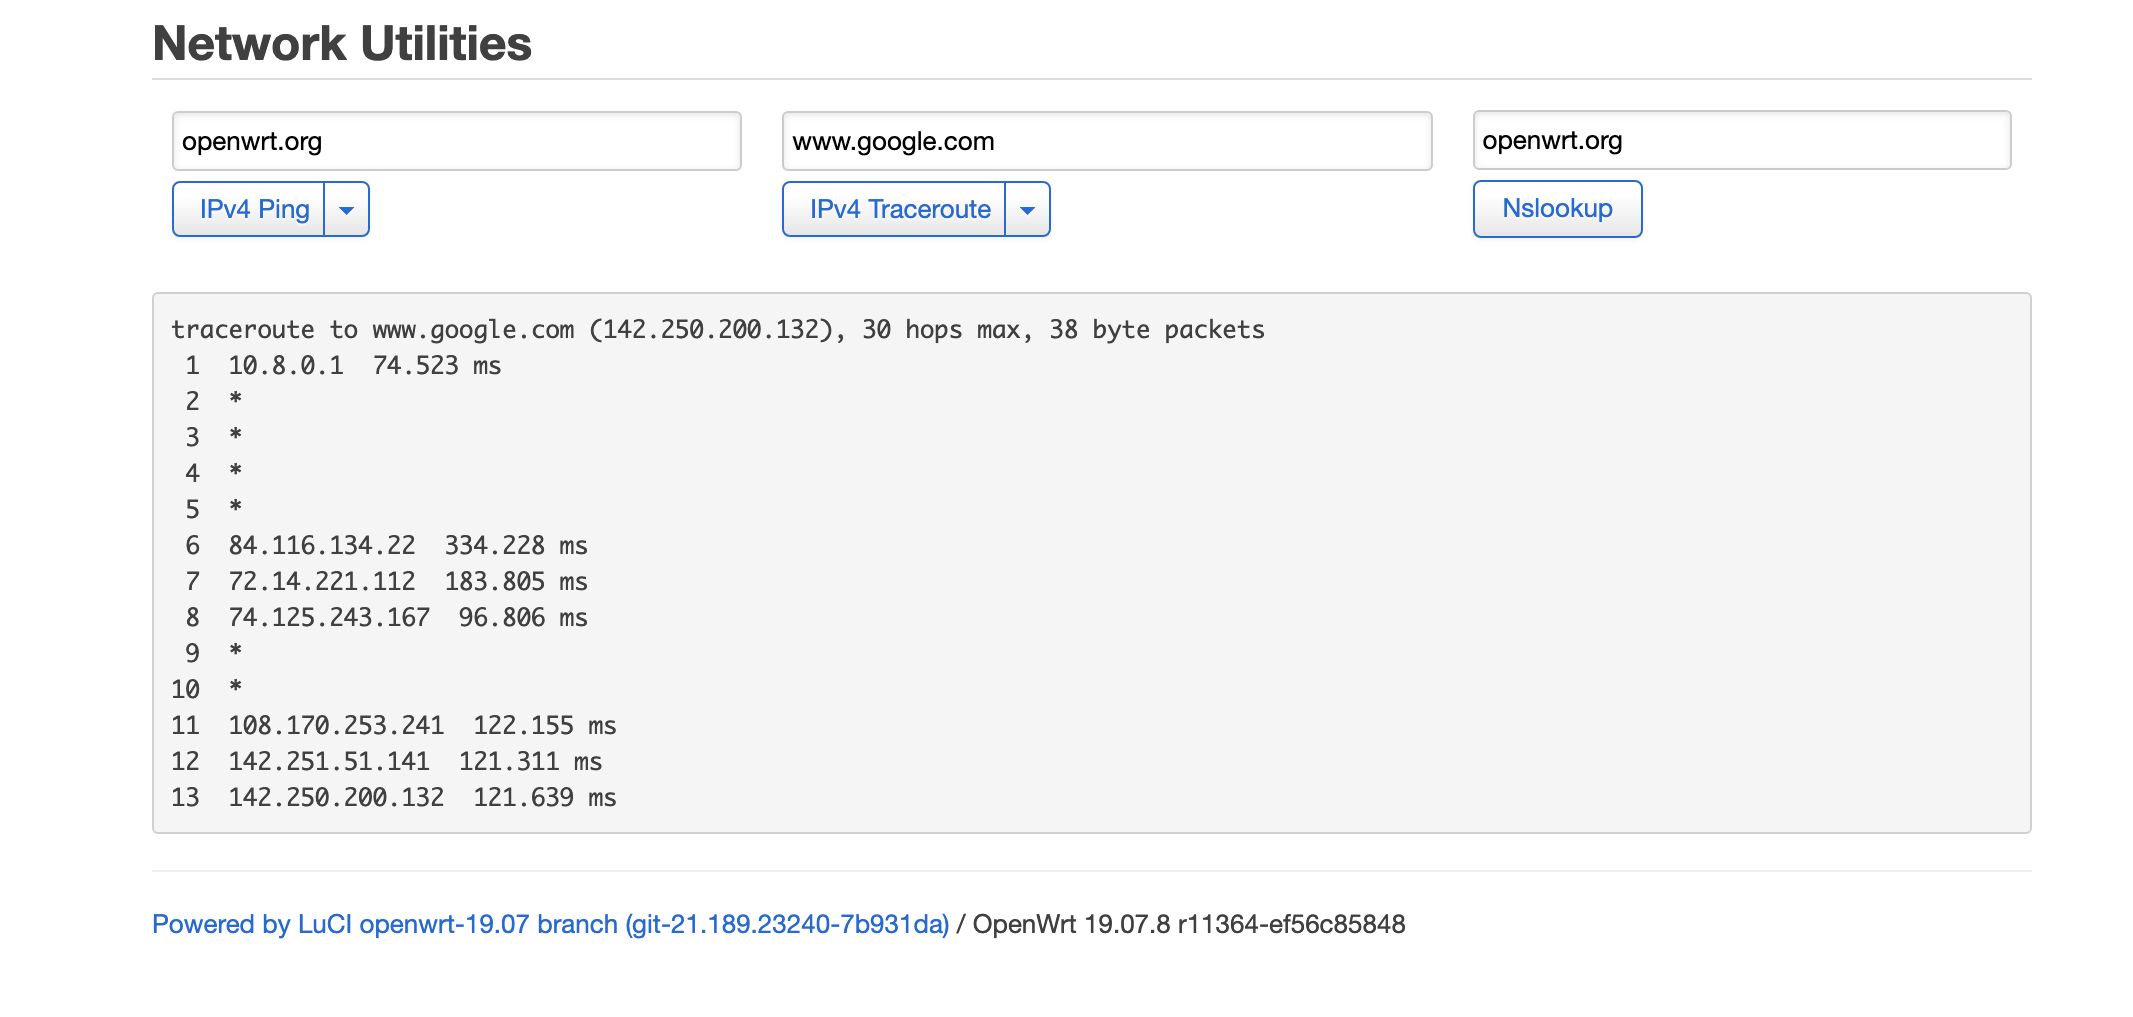Open the IPv4 Ping variant dropdown arrow
This screenshot has width=2133, height=1017.
coord(347,209)
